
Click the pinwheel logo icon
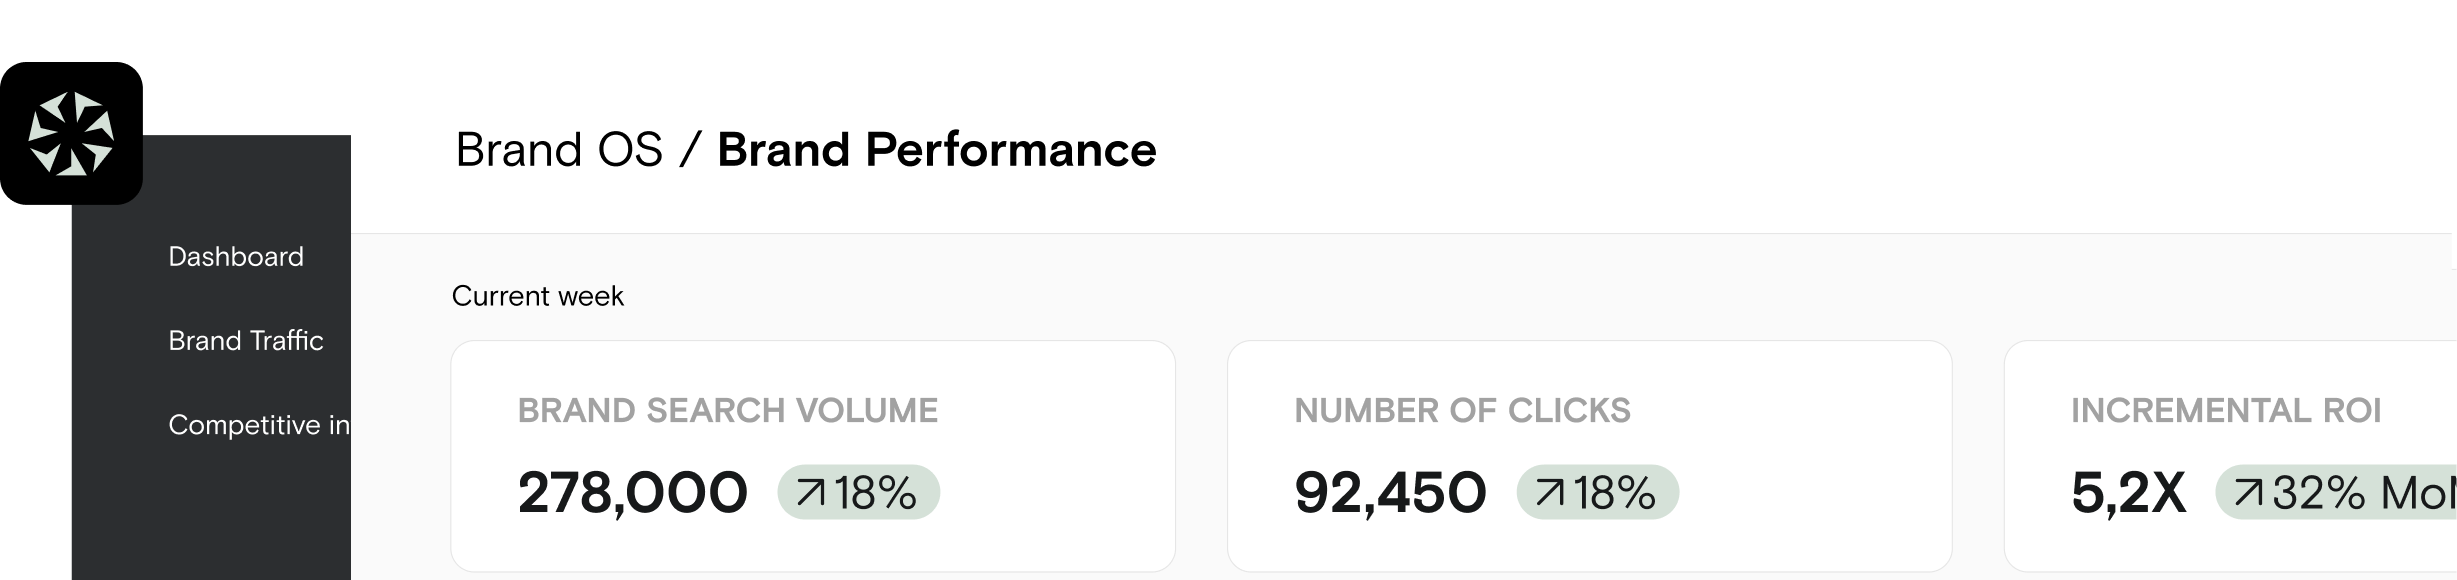pyautogui.click(x=71, y=134)
